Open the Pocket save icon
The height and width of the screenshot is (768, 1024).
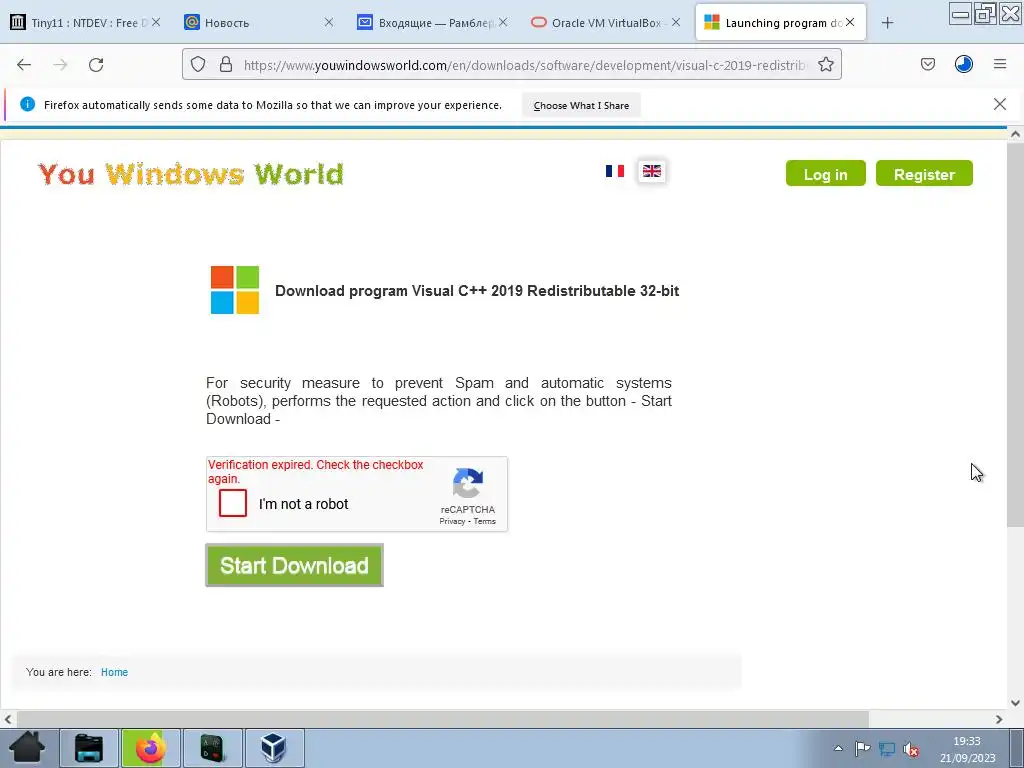927,64
